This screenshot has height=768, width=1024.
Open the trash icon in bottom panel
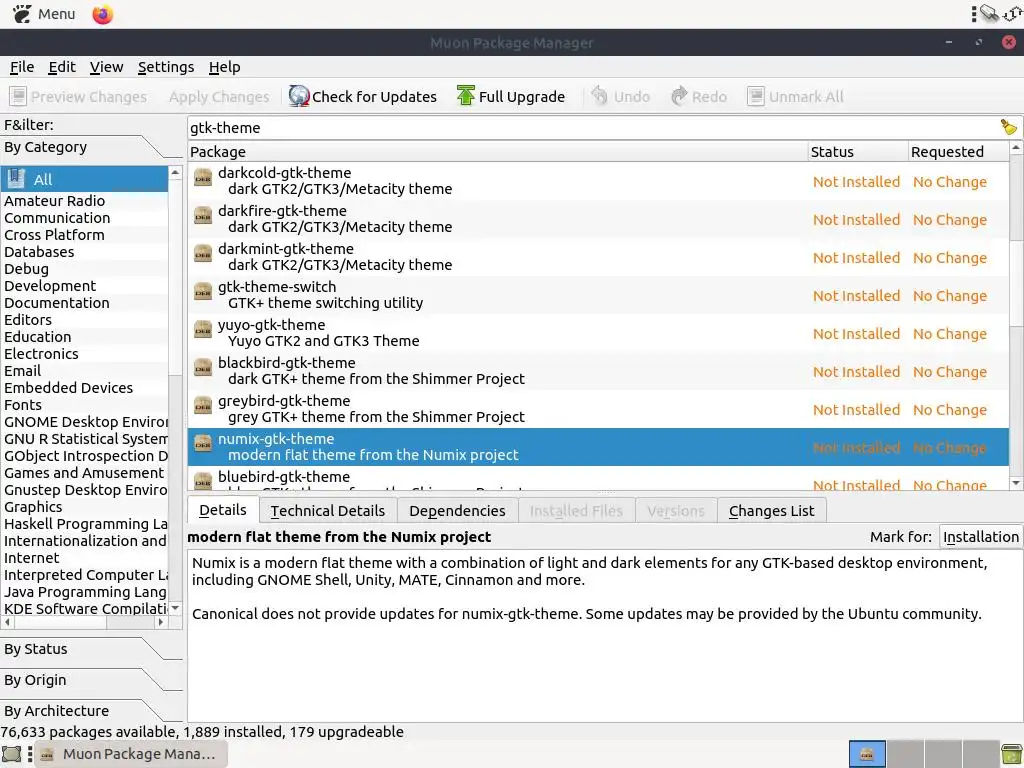click(x=1012, y=754)
